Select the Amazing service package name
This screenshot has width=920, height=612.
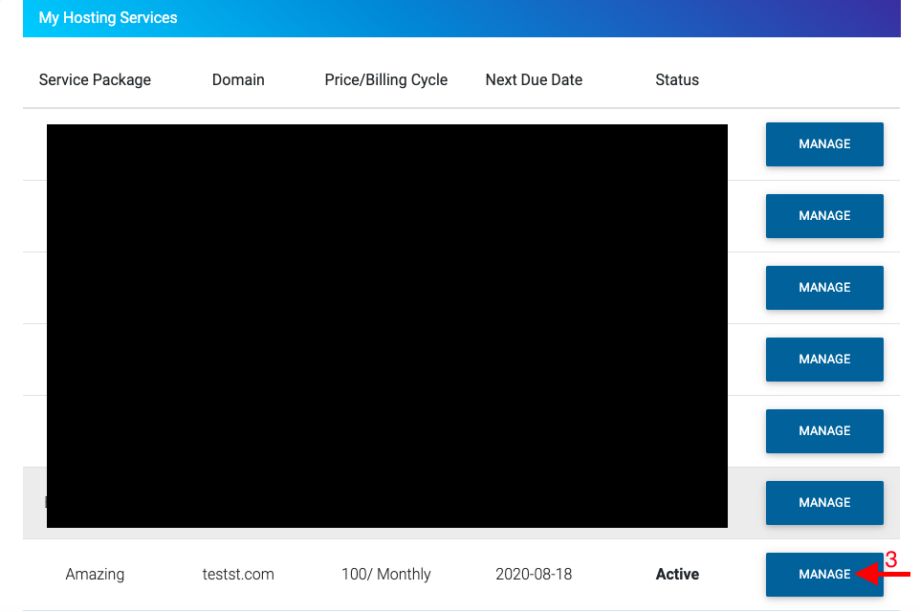pyautogui.click(x=94, y=574)
